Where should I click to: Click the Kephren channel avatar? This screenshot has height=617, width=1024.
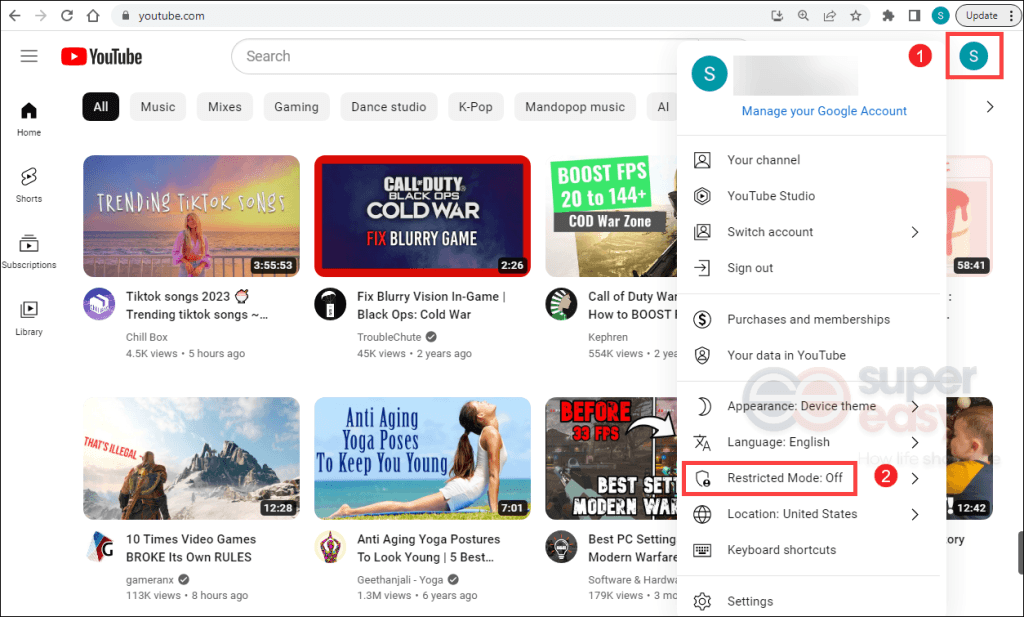[561, 304]
